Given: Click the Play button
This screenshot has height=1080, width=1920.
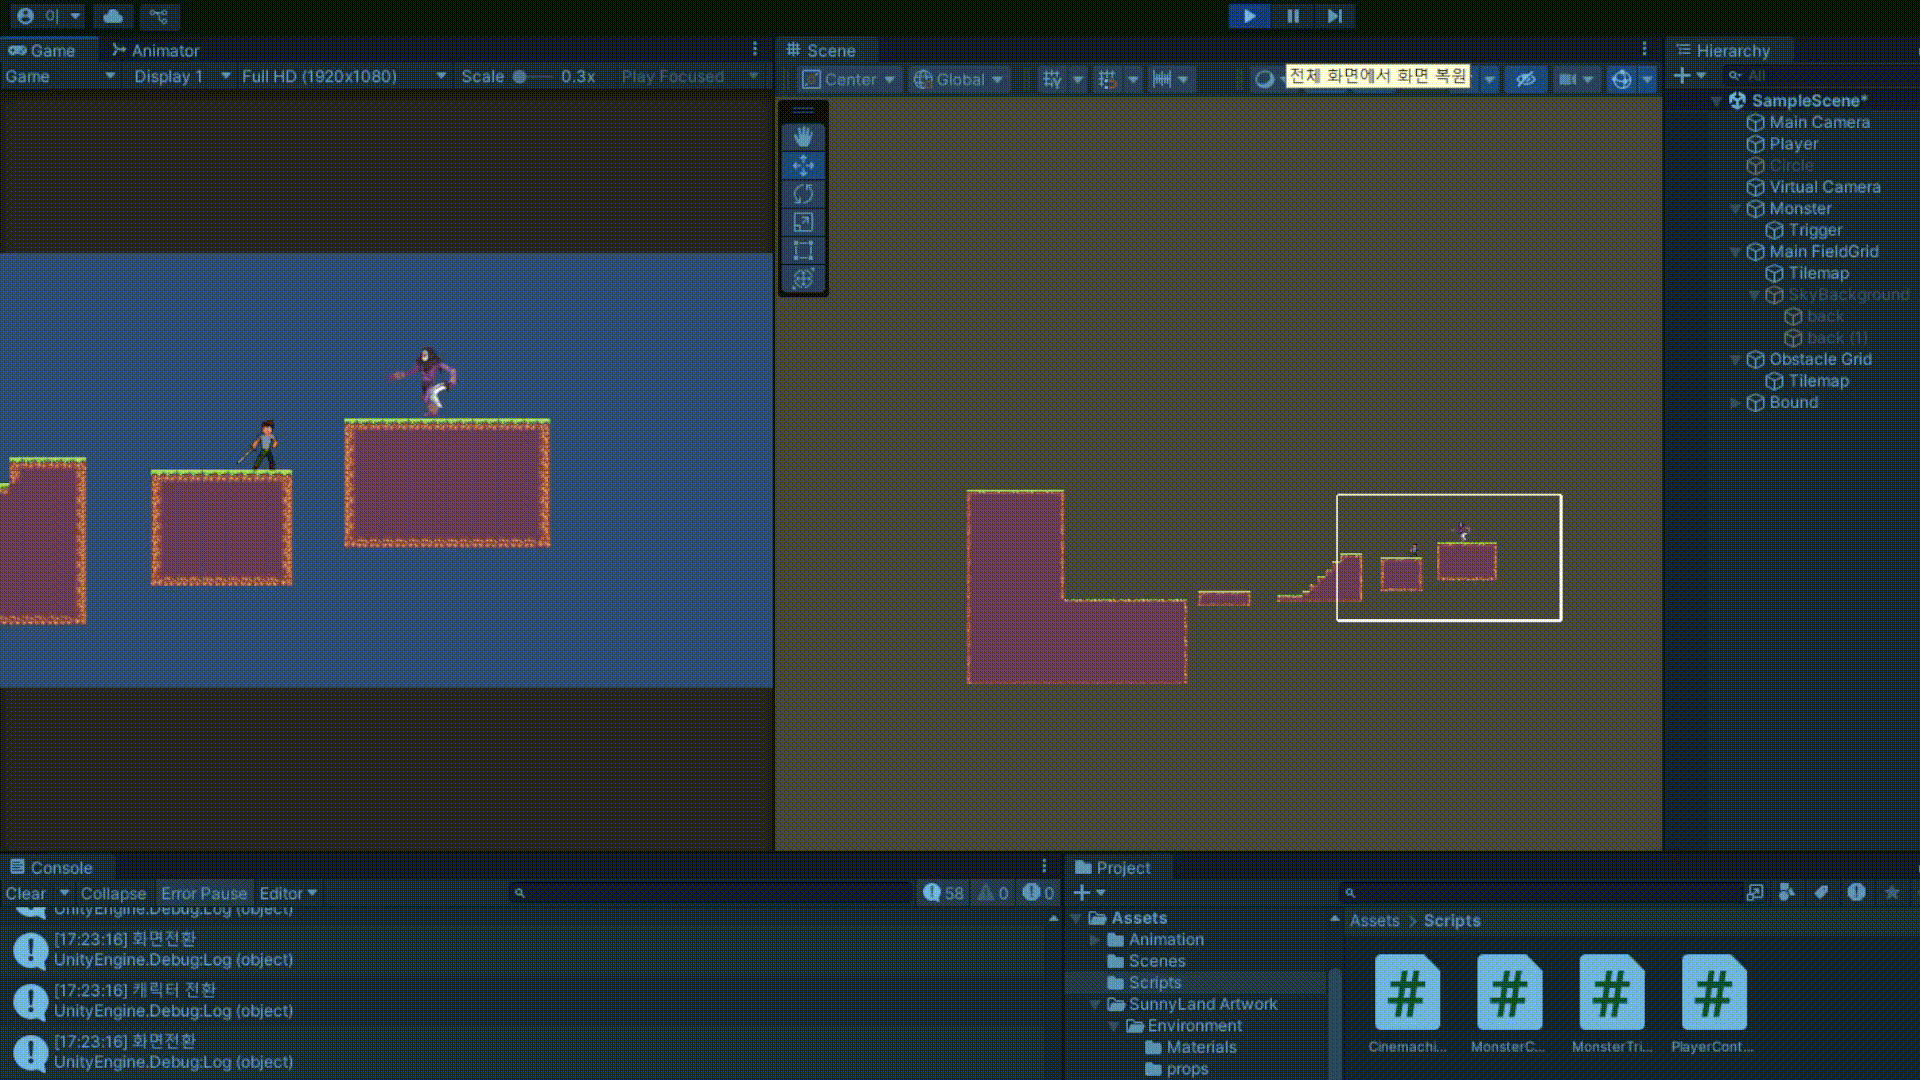Looking at the screenshot, I should tap(1249, 16).
